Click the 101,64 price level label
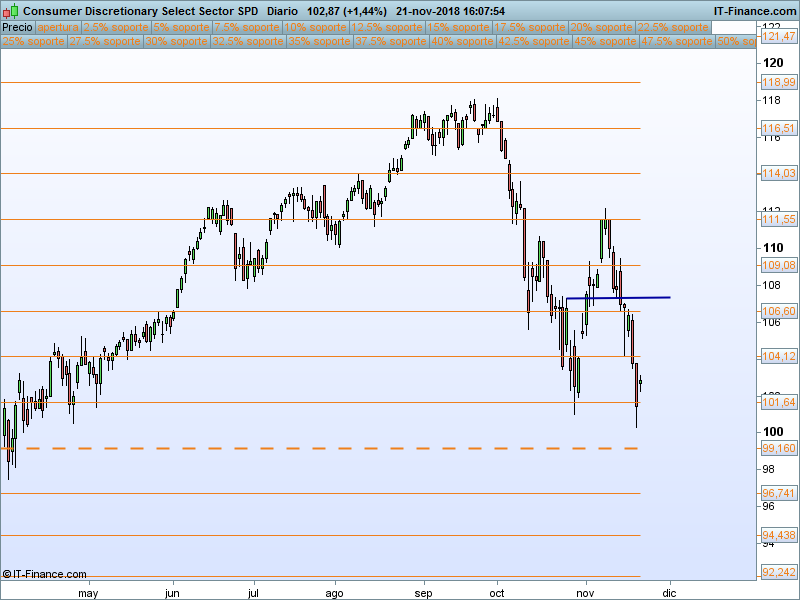This screenshot has height=600, width=800. tap(778, 403)
